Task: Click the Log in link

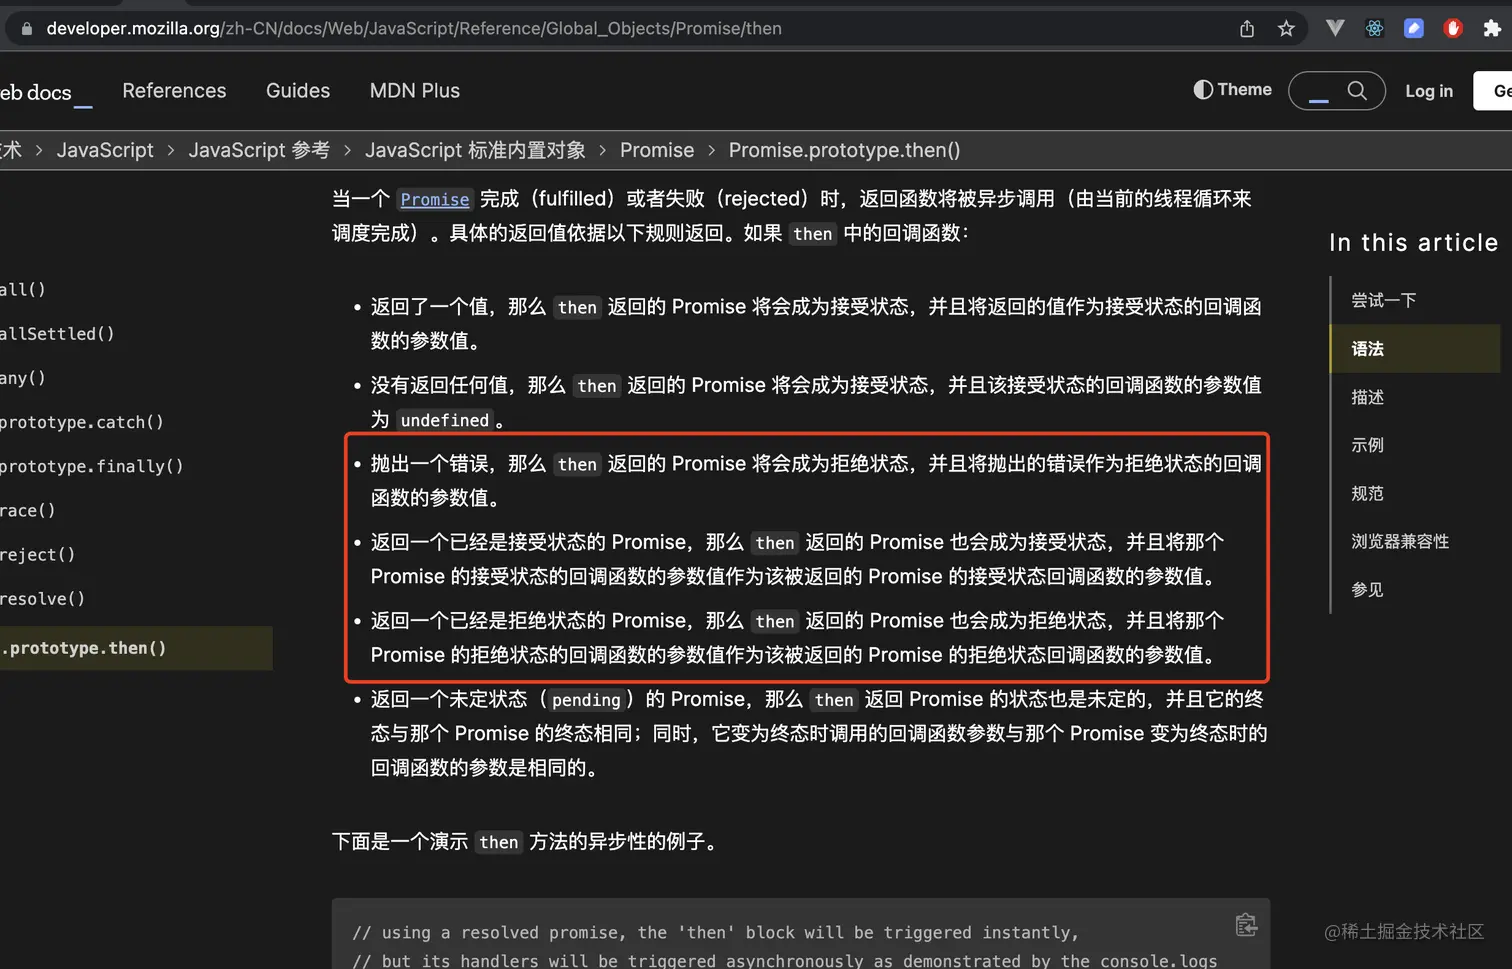Action: (x=1428, y=90)
